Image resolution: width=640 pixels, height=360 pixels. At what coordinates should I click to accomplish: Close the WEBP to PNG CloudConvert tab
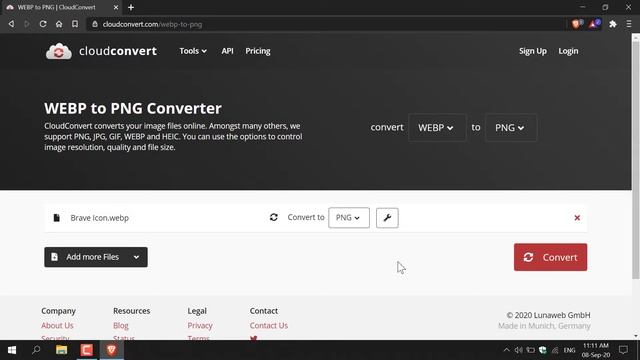pyautogui.click(x=116, y=7)
